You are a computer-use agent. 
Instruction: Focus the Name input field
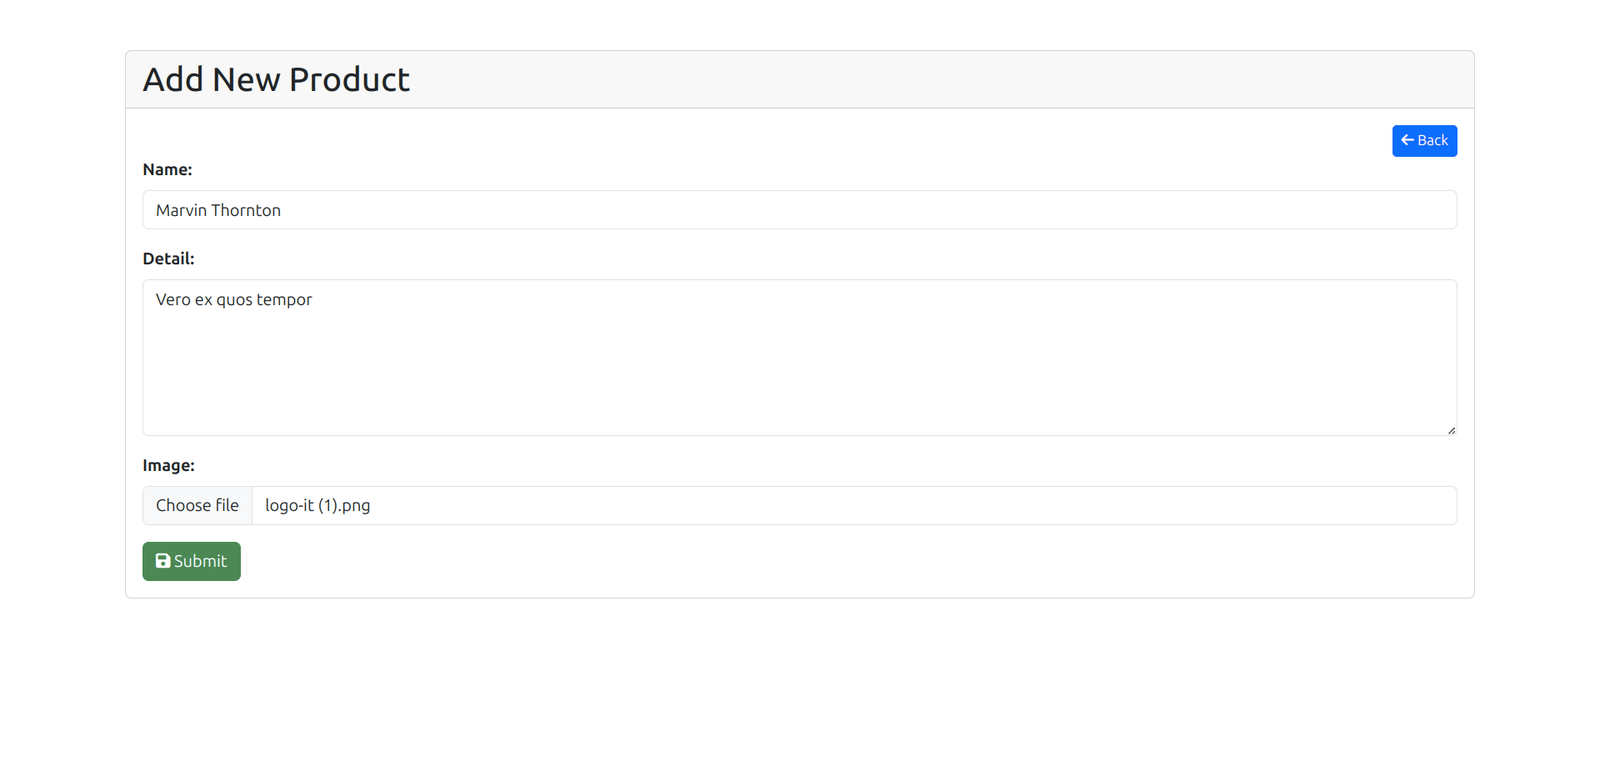click(800, 210)
